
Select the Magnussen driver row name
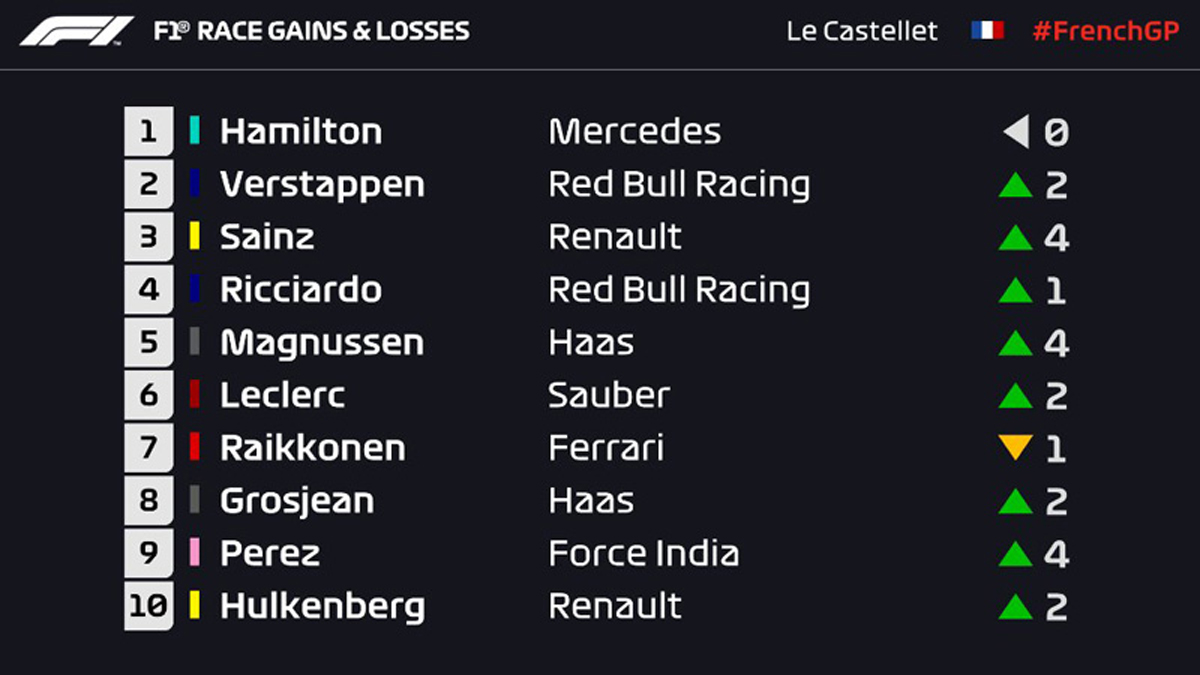pos(322,343)
